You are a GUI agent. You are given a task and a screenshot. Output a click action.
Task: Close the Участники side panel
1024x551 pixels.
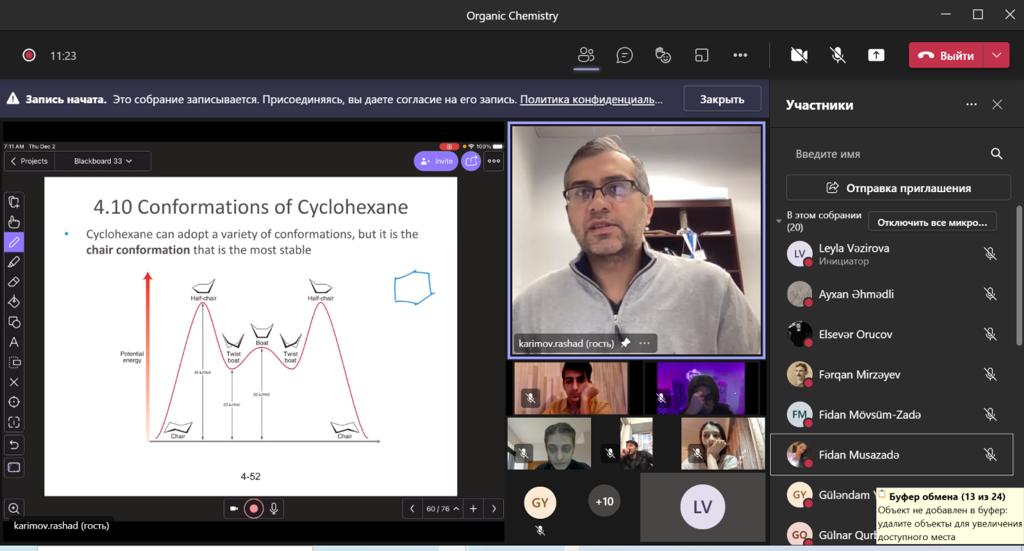(x=997, y=105)
